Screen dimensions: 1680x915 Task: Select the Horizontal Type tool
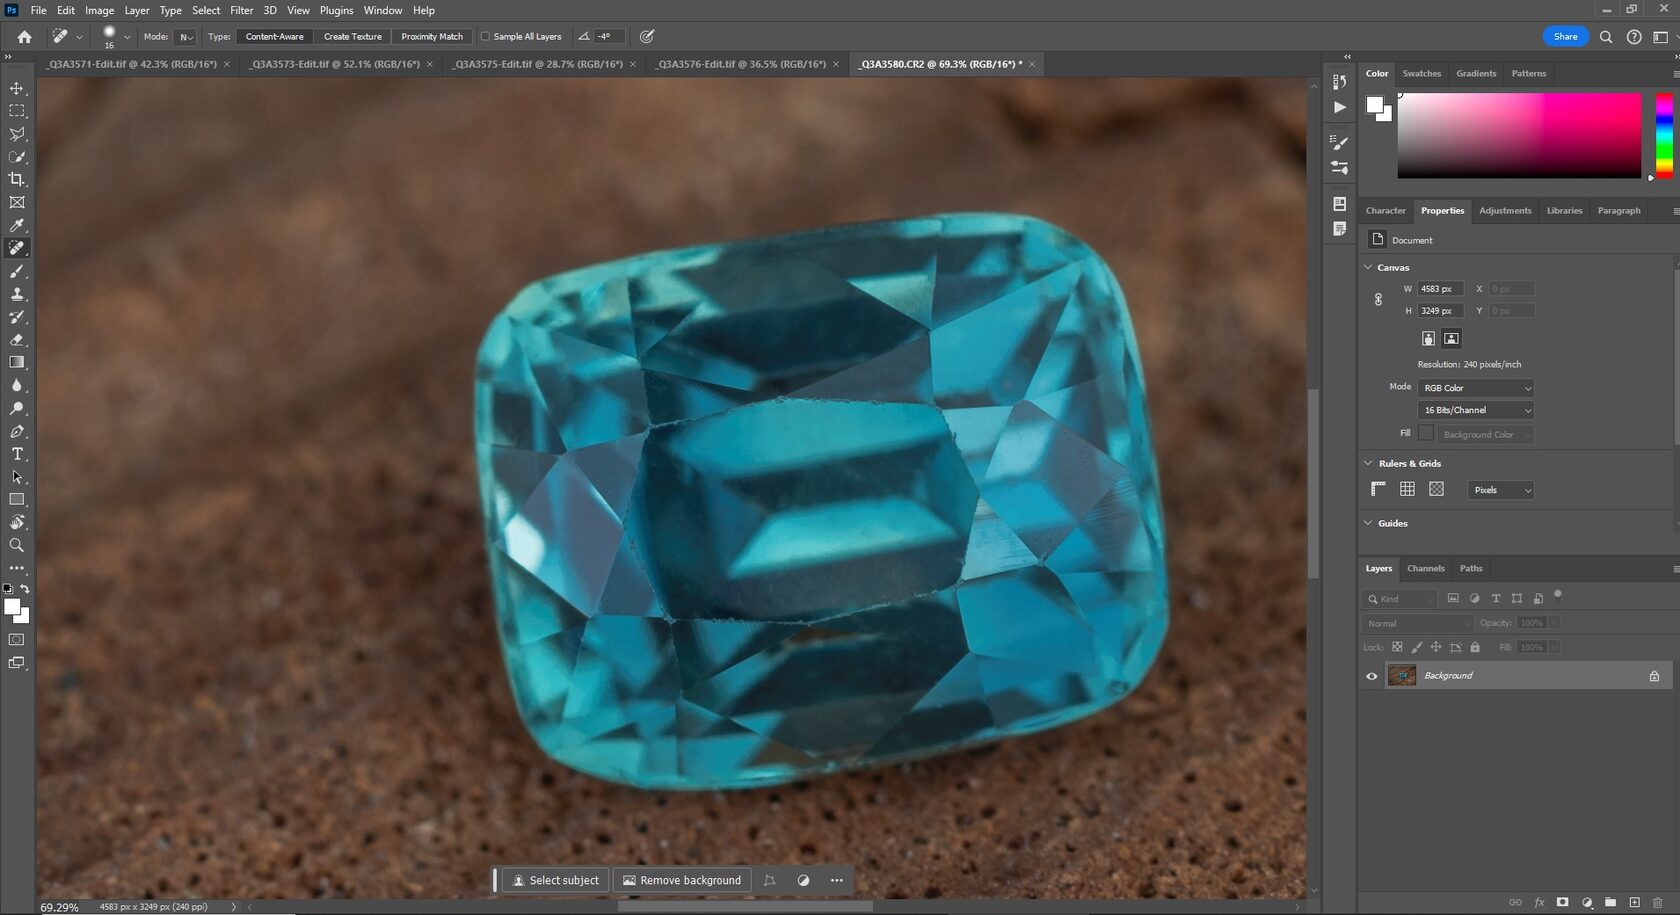click(x=16, y=454)
